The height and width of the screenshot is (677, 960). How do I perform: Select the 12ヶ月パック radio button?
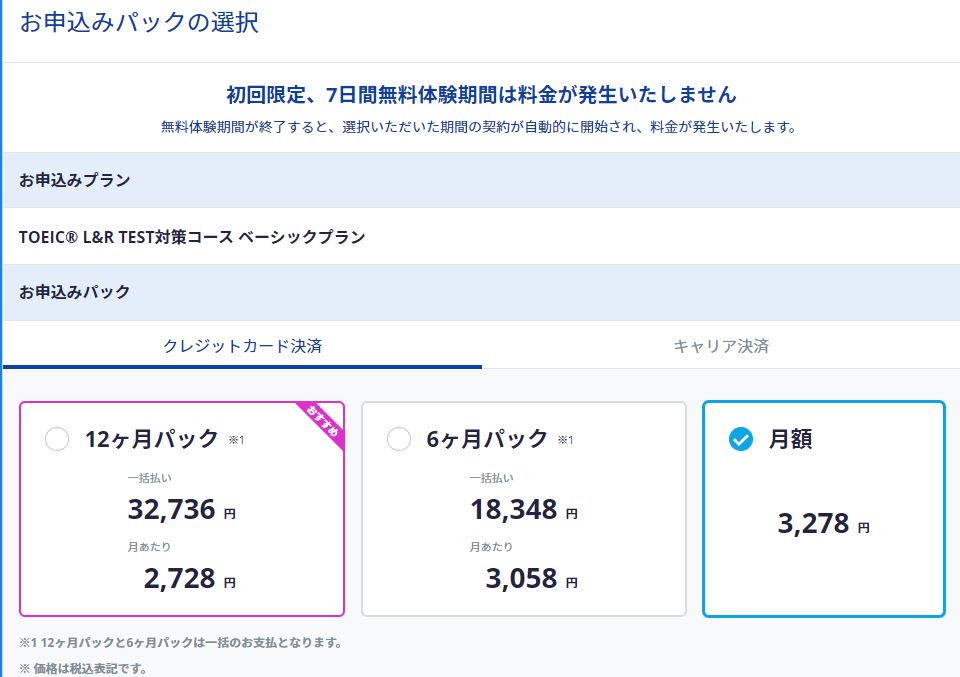(x=57, y=439)
